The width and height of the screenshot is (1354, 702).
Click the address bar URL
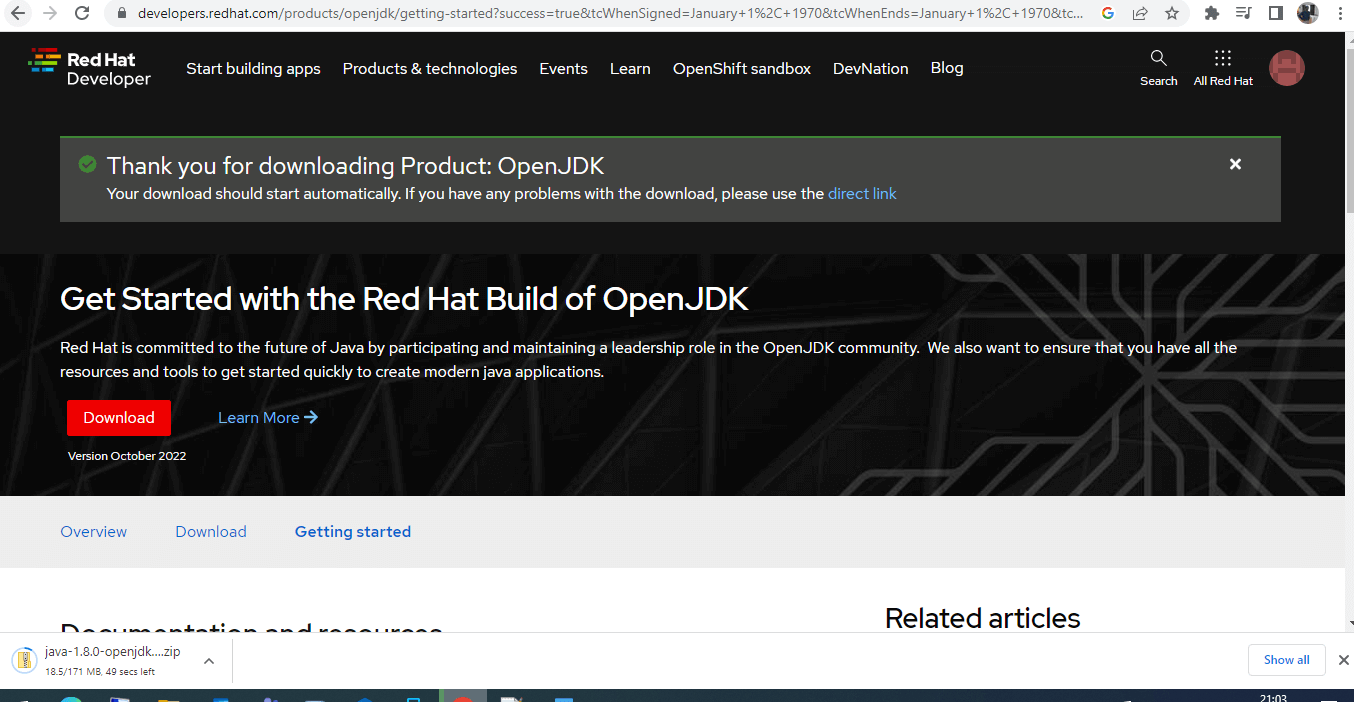(x=610, y=14)
